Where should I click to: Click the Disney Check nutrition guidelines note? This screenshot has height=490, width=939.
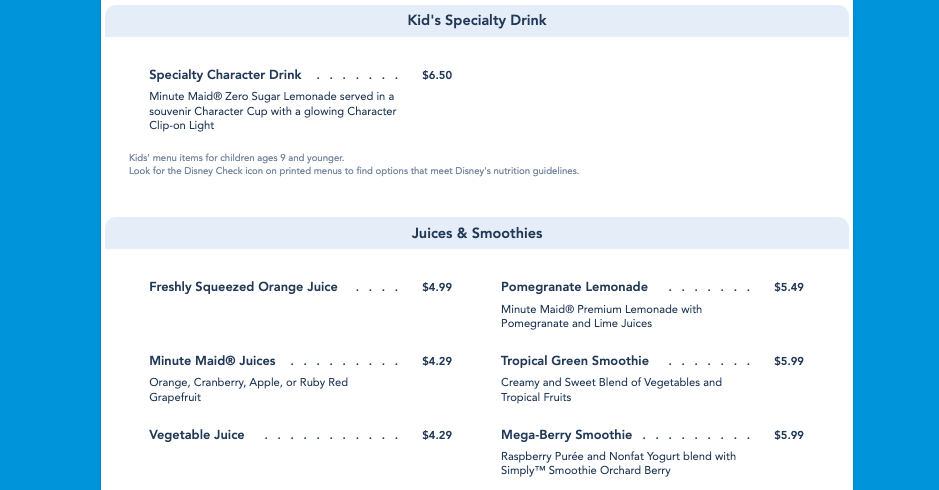tap(354, 171)
